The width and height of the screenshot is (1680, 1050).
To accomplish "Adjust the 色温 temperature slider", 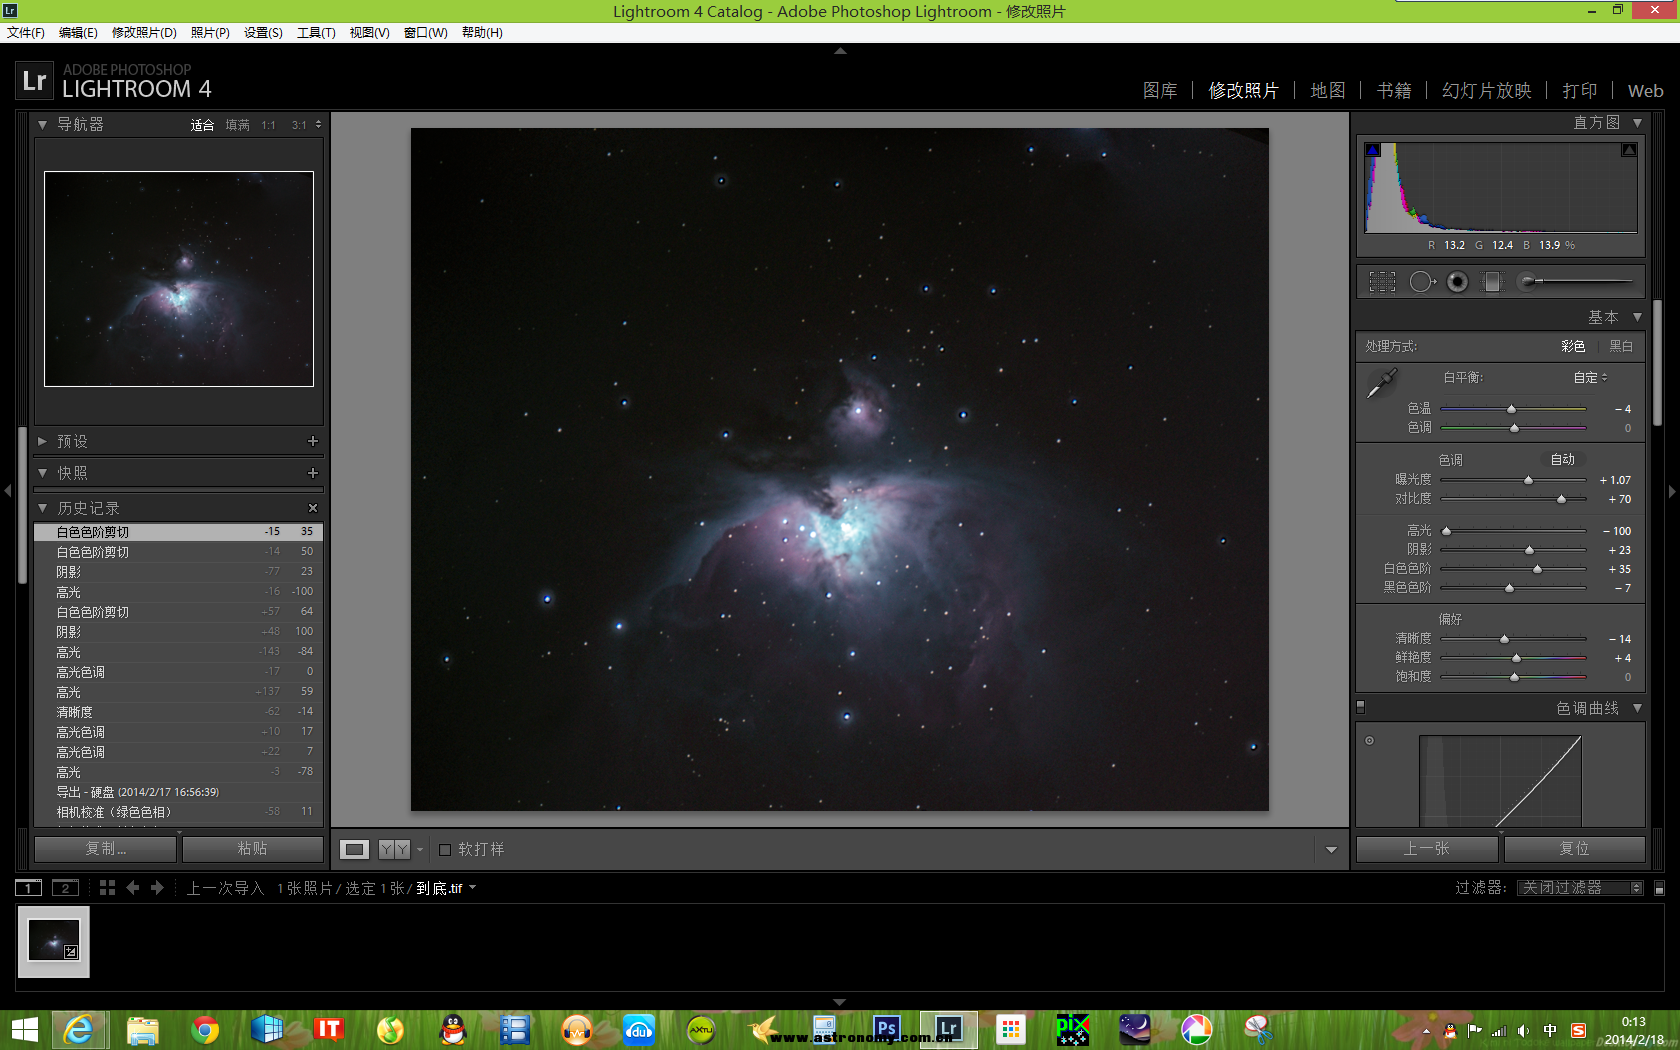I will pos(1511,409).
